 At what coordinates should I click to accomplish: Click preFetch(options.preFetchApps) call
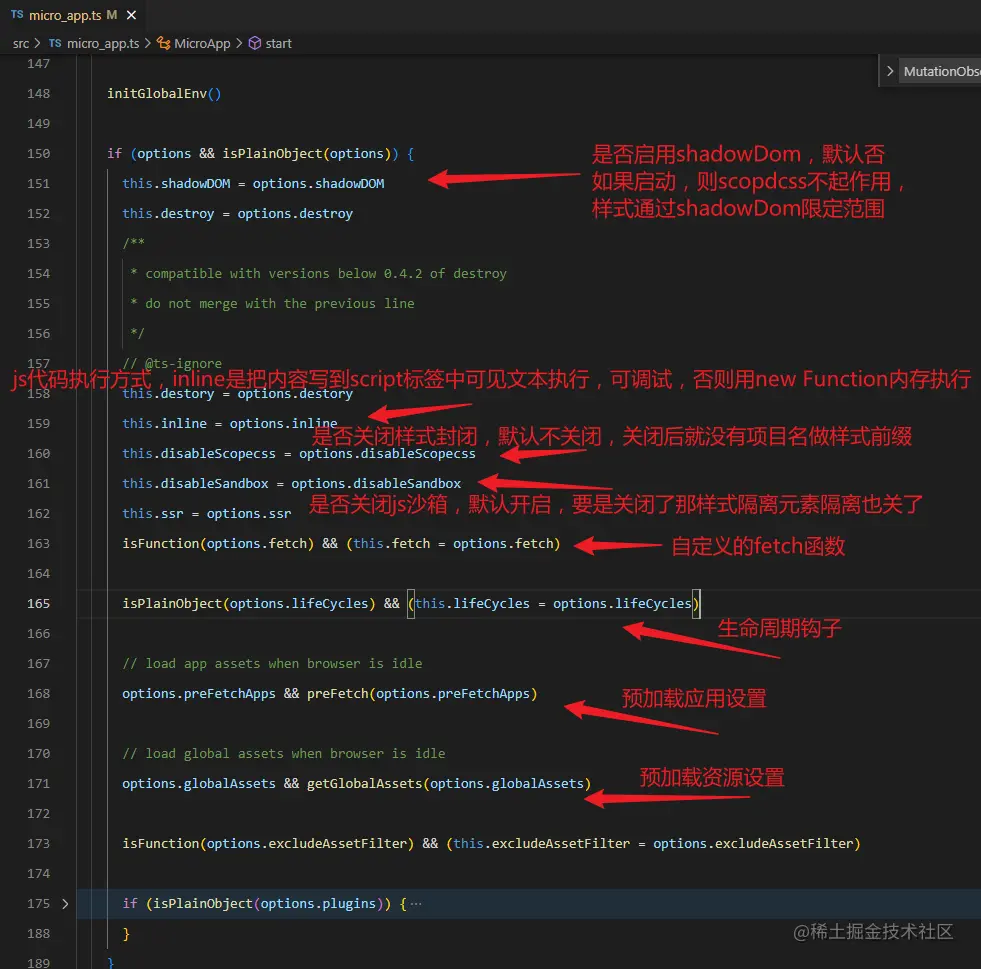422,694
